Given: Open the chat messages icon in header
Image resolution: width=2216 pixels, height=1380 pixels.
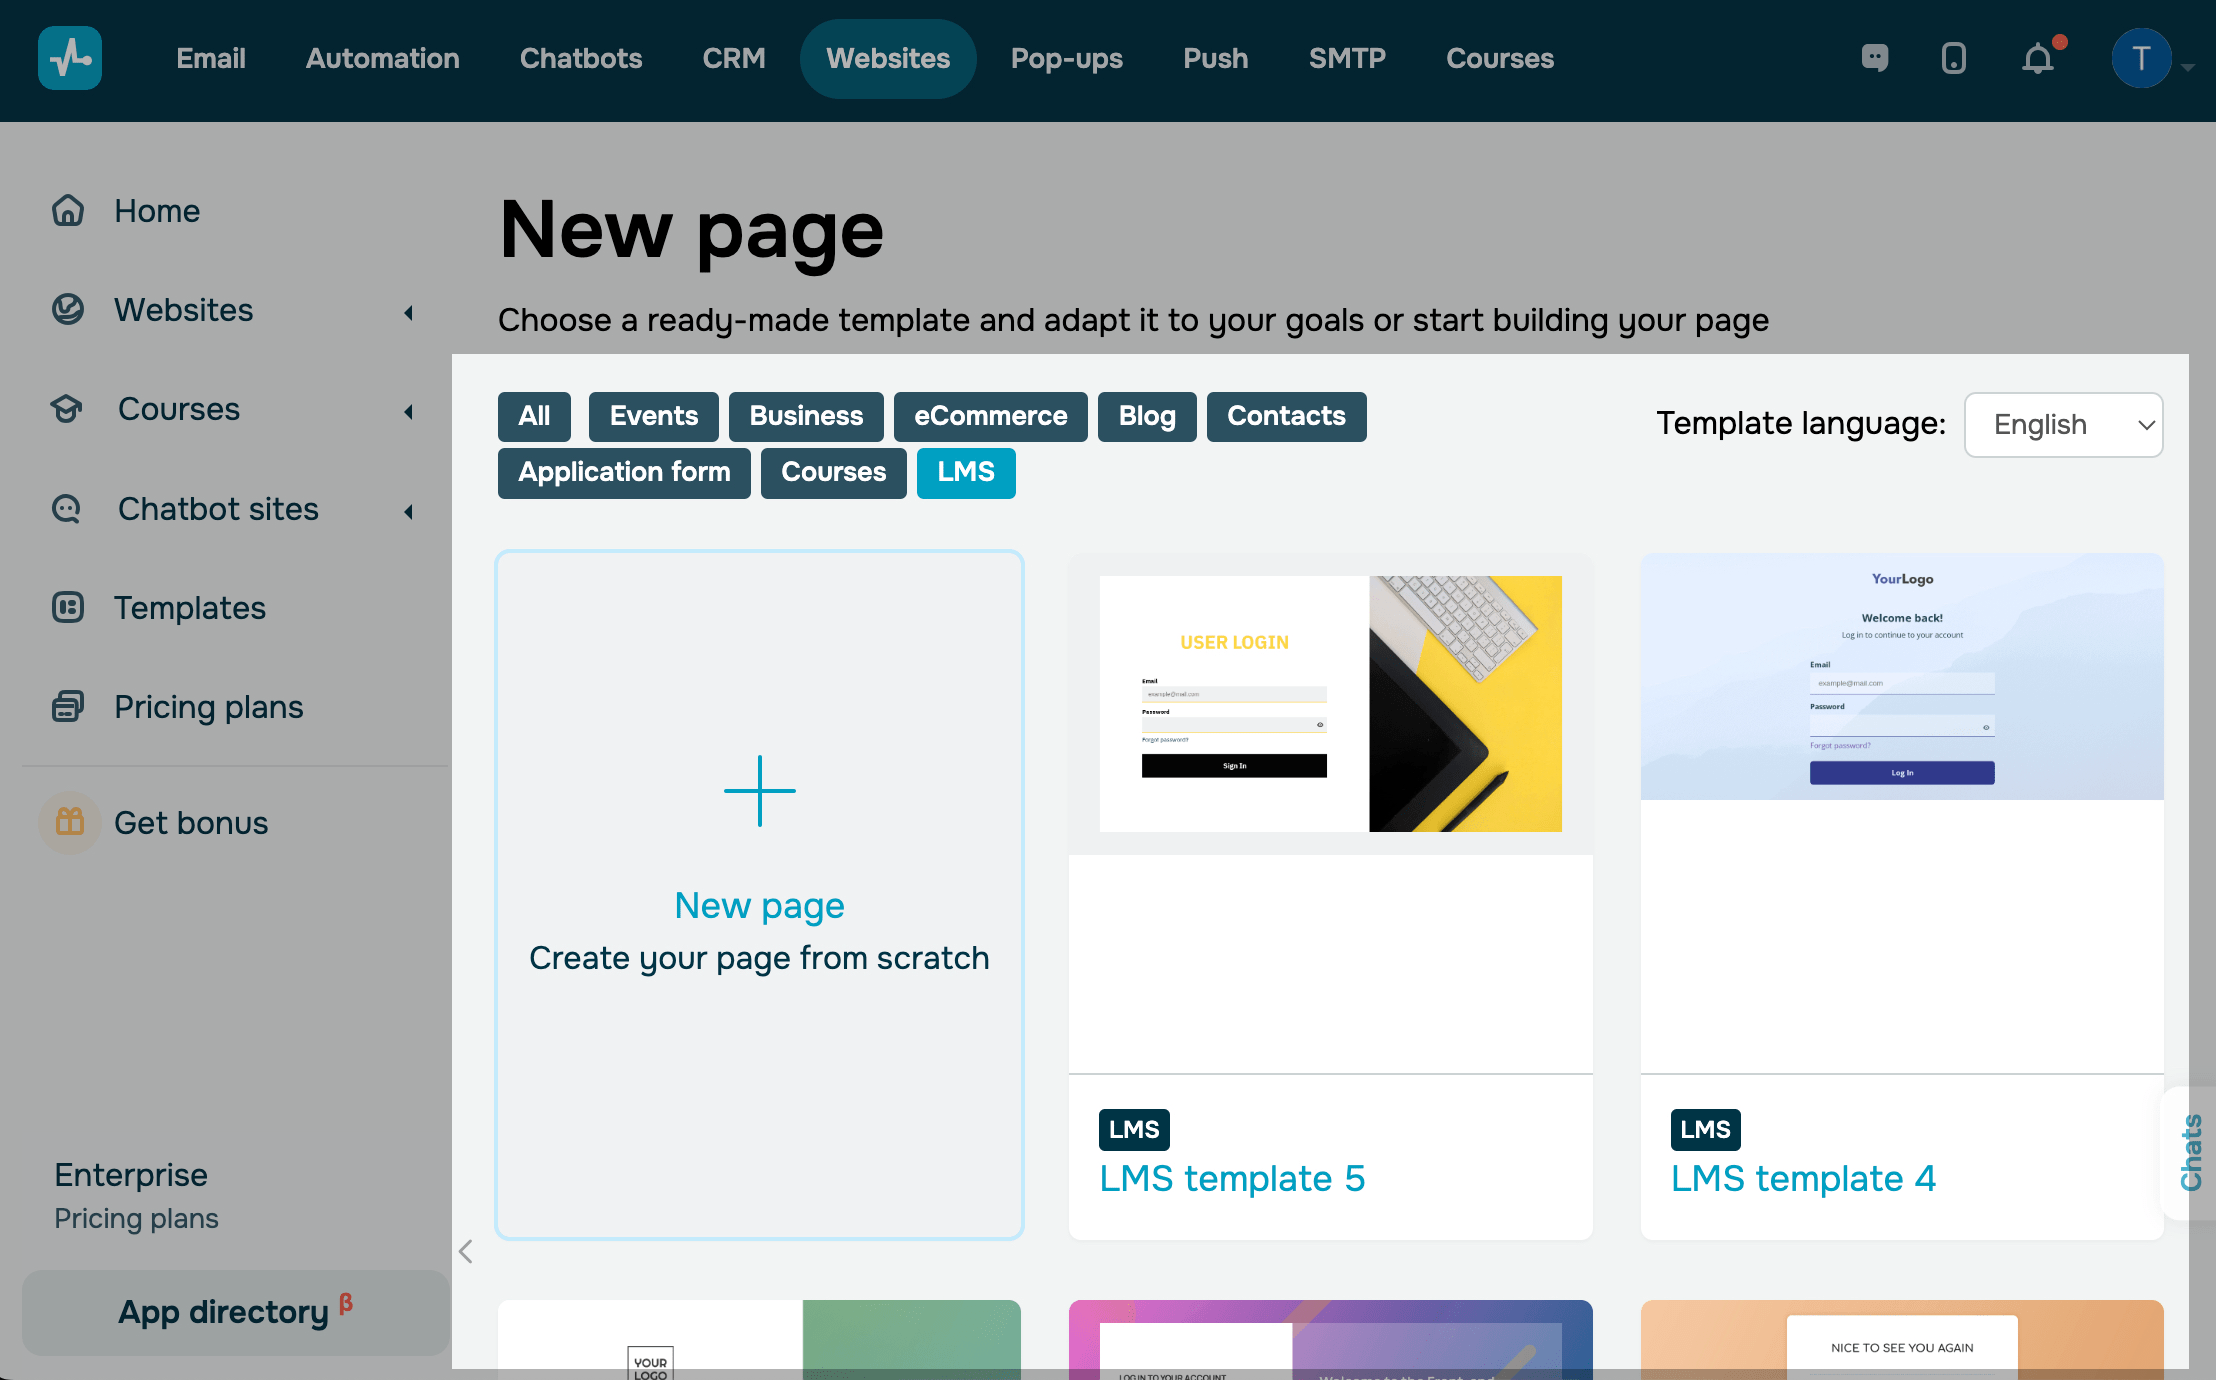Looking at the screenshot, I should coord(1875,58).
